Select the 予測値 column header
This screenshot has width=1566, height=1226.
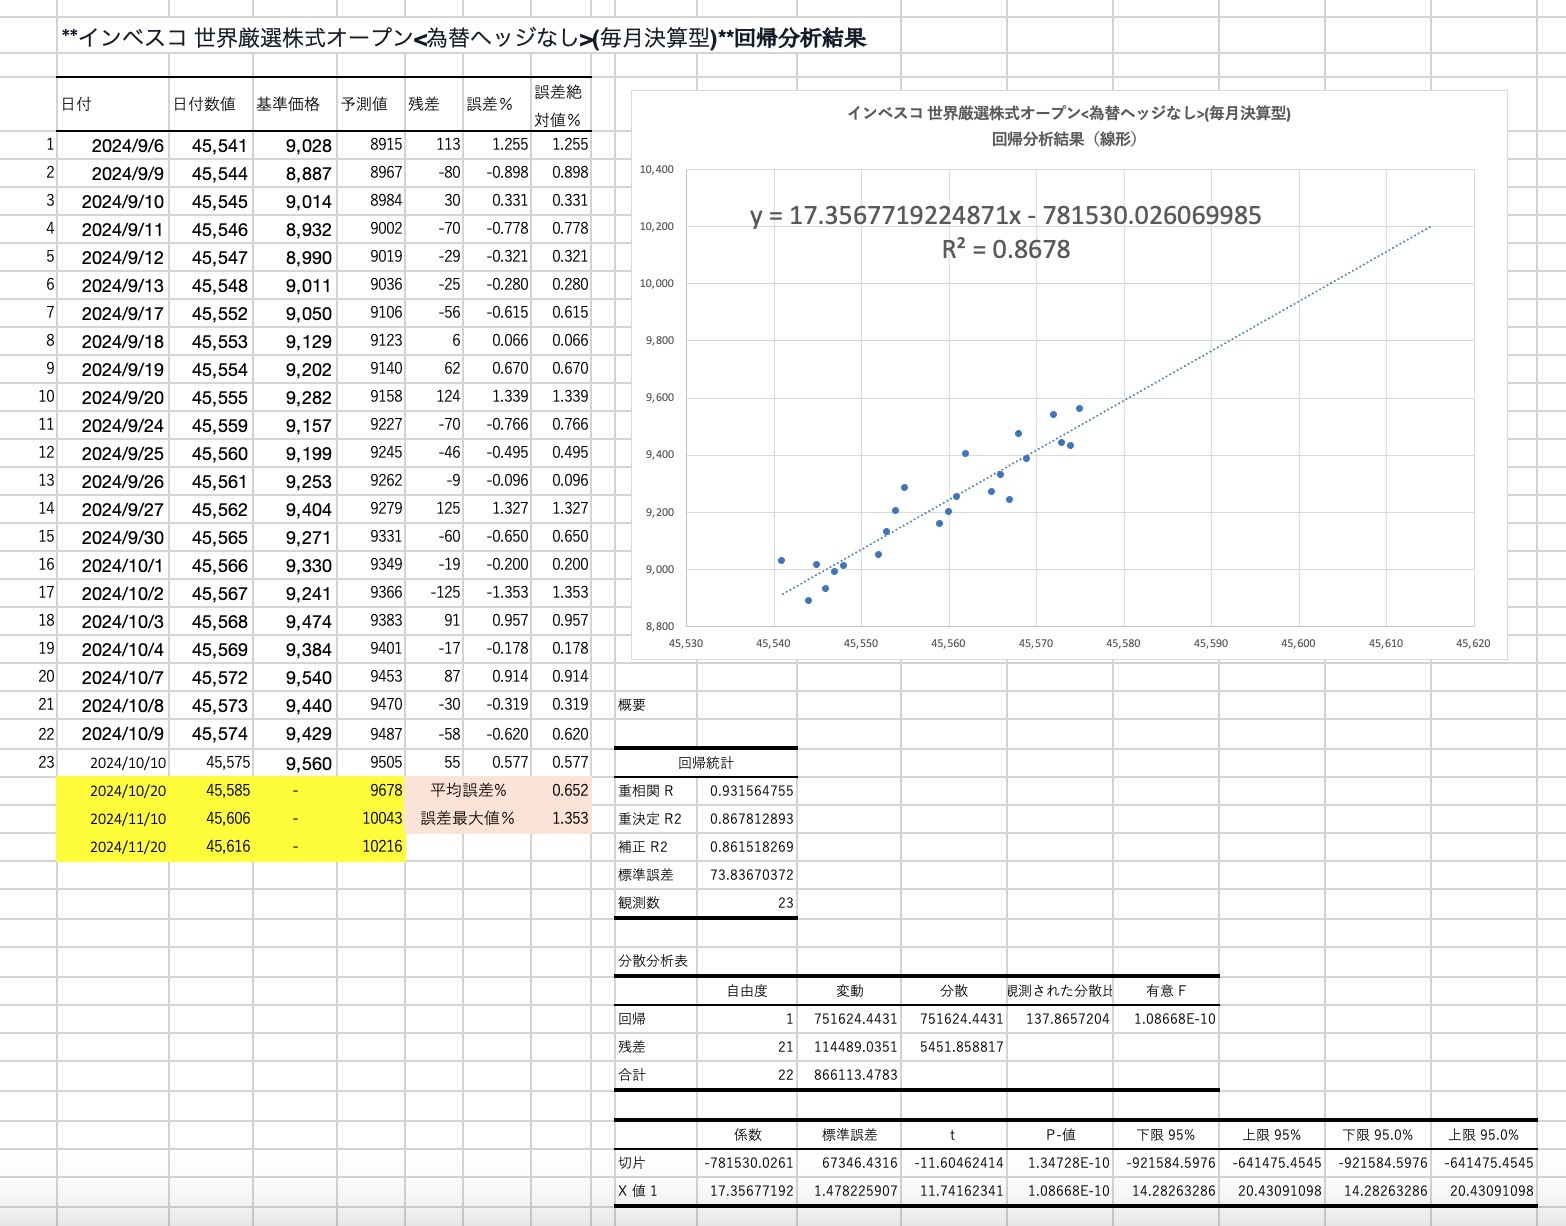[x=364, y=104]
